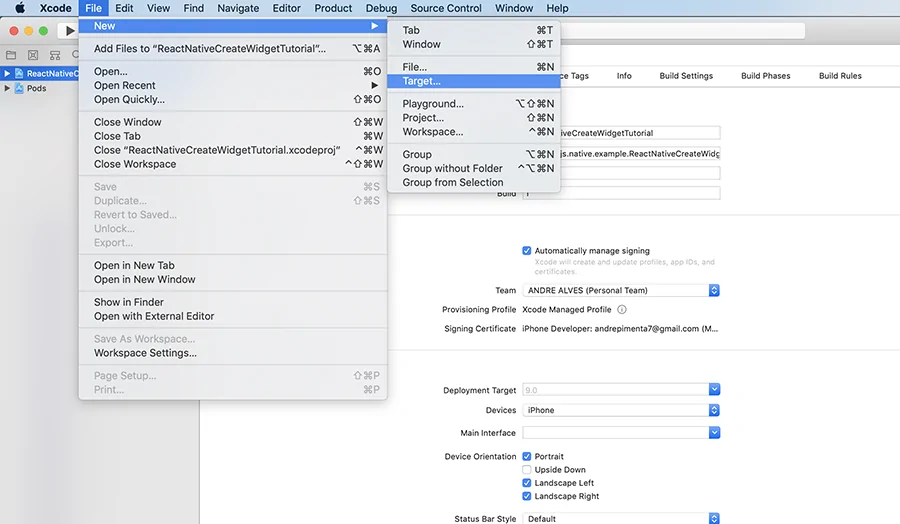
Task: Choose Open in New Window
Action: pos(232,280)
